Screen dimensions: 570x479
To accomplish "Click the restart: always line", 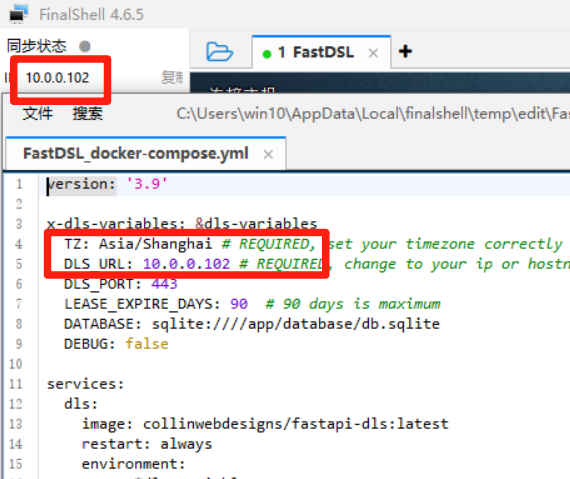I will click(147, 444).
